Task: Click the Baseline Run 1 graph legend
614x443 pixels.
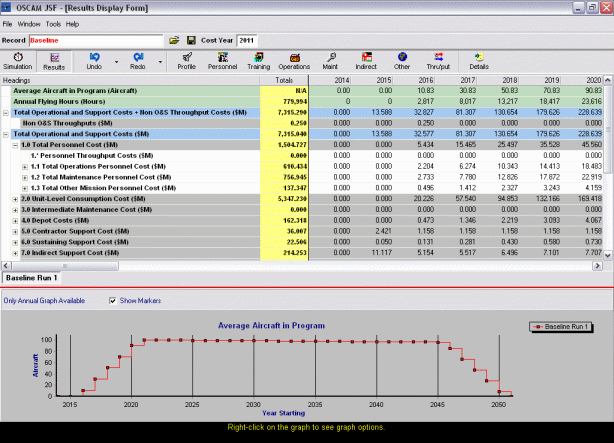Action: 561,327
